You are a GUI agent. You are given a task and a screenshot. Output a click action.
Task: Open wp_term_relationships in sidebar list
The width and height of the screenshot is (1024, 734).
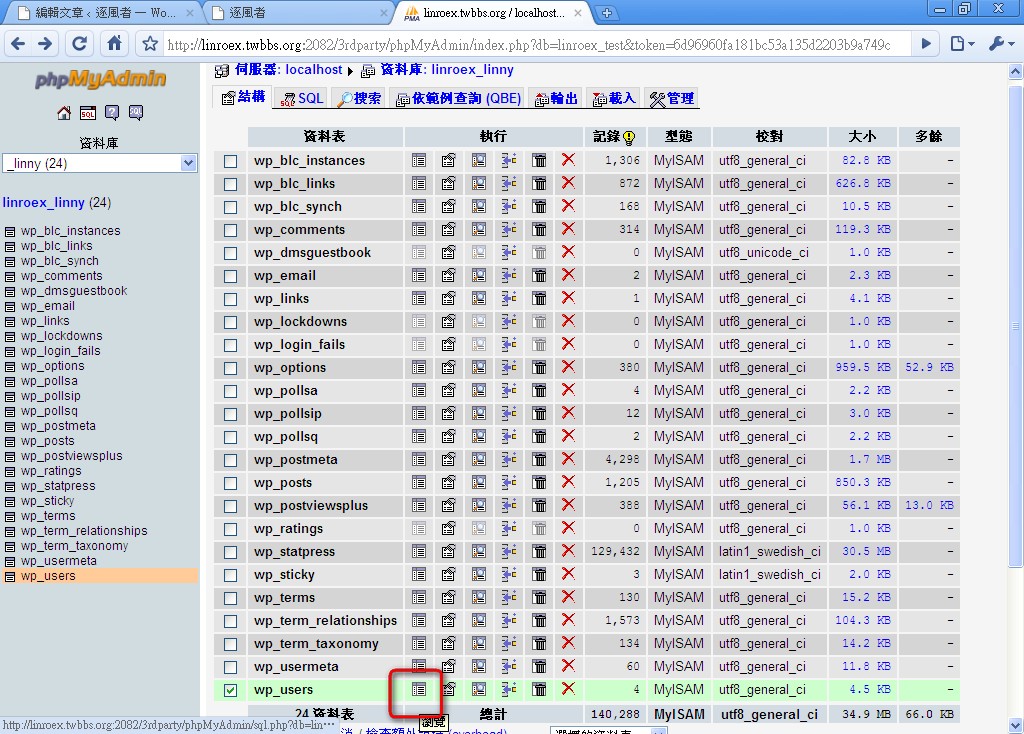coord(84,531)
